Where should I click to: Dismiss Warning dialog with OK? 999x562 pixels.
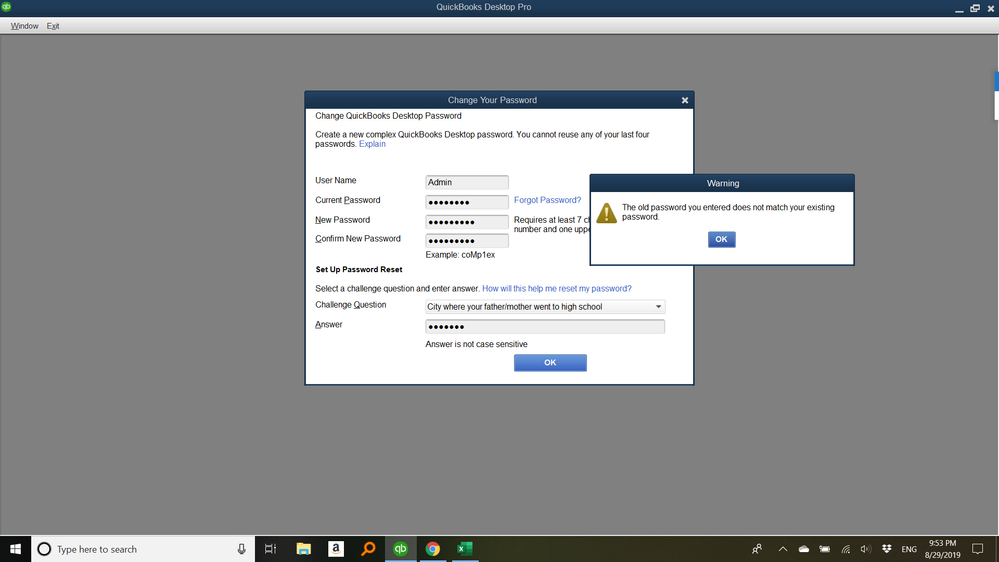(x=721, y=239)
